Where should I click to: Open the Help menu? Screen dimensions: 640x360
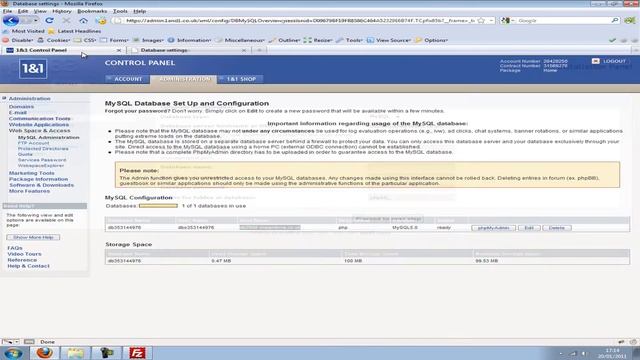pyautogui.click(x=140, y=11)
